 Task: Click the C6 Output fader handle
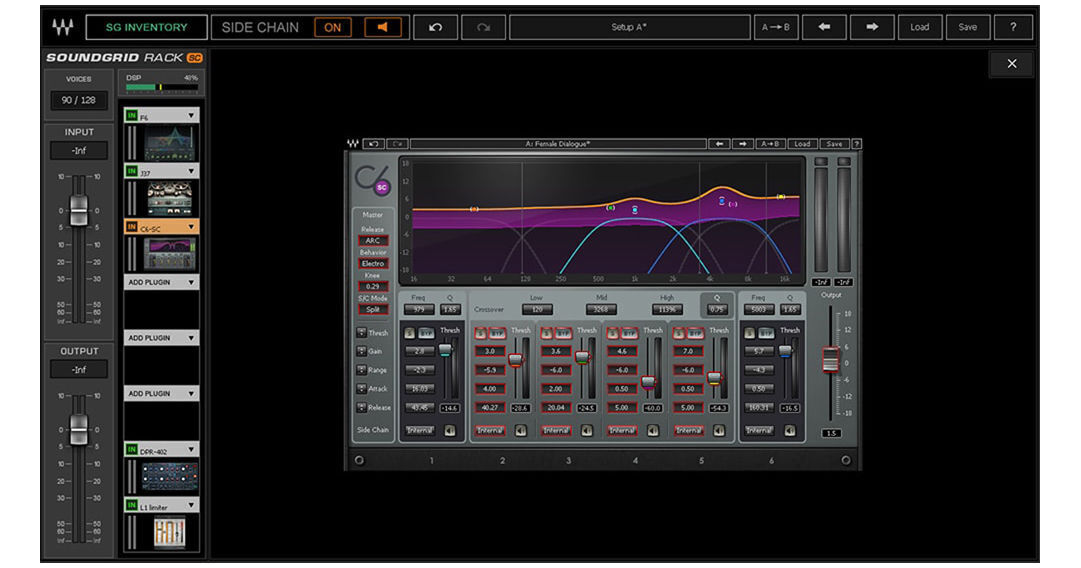coord(831,360)
